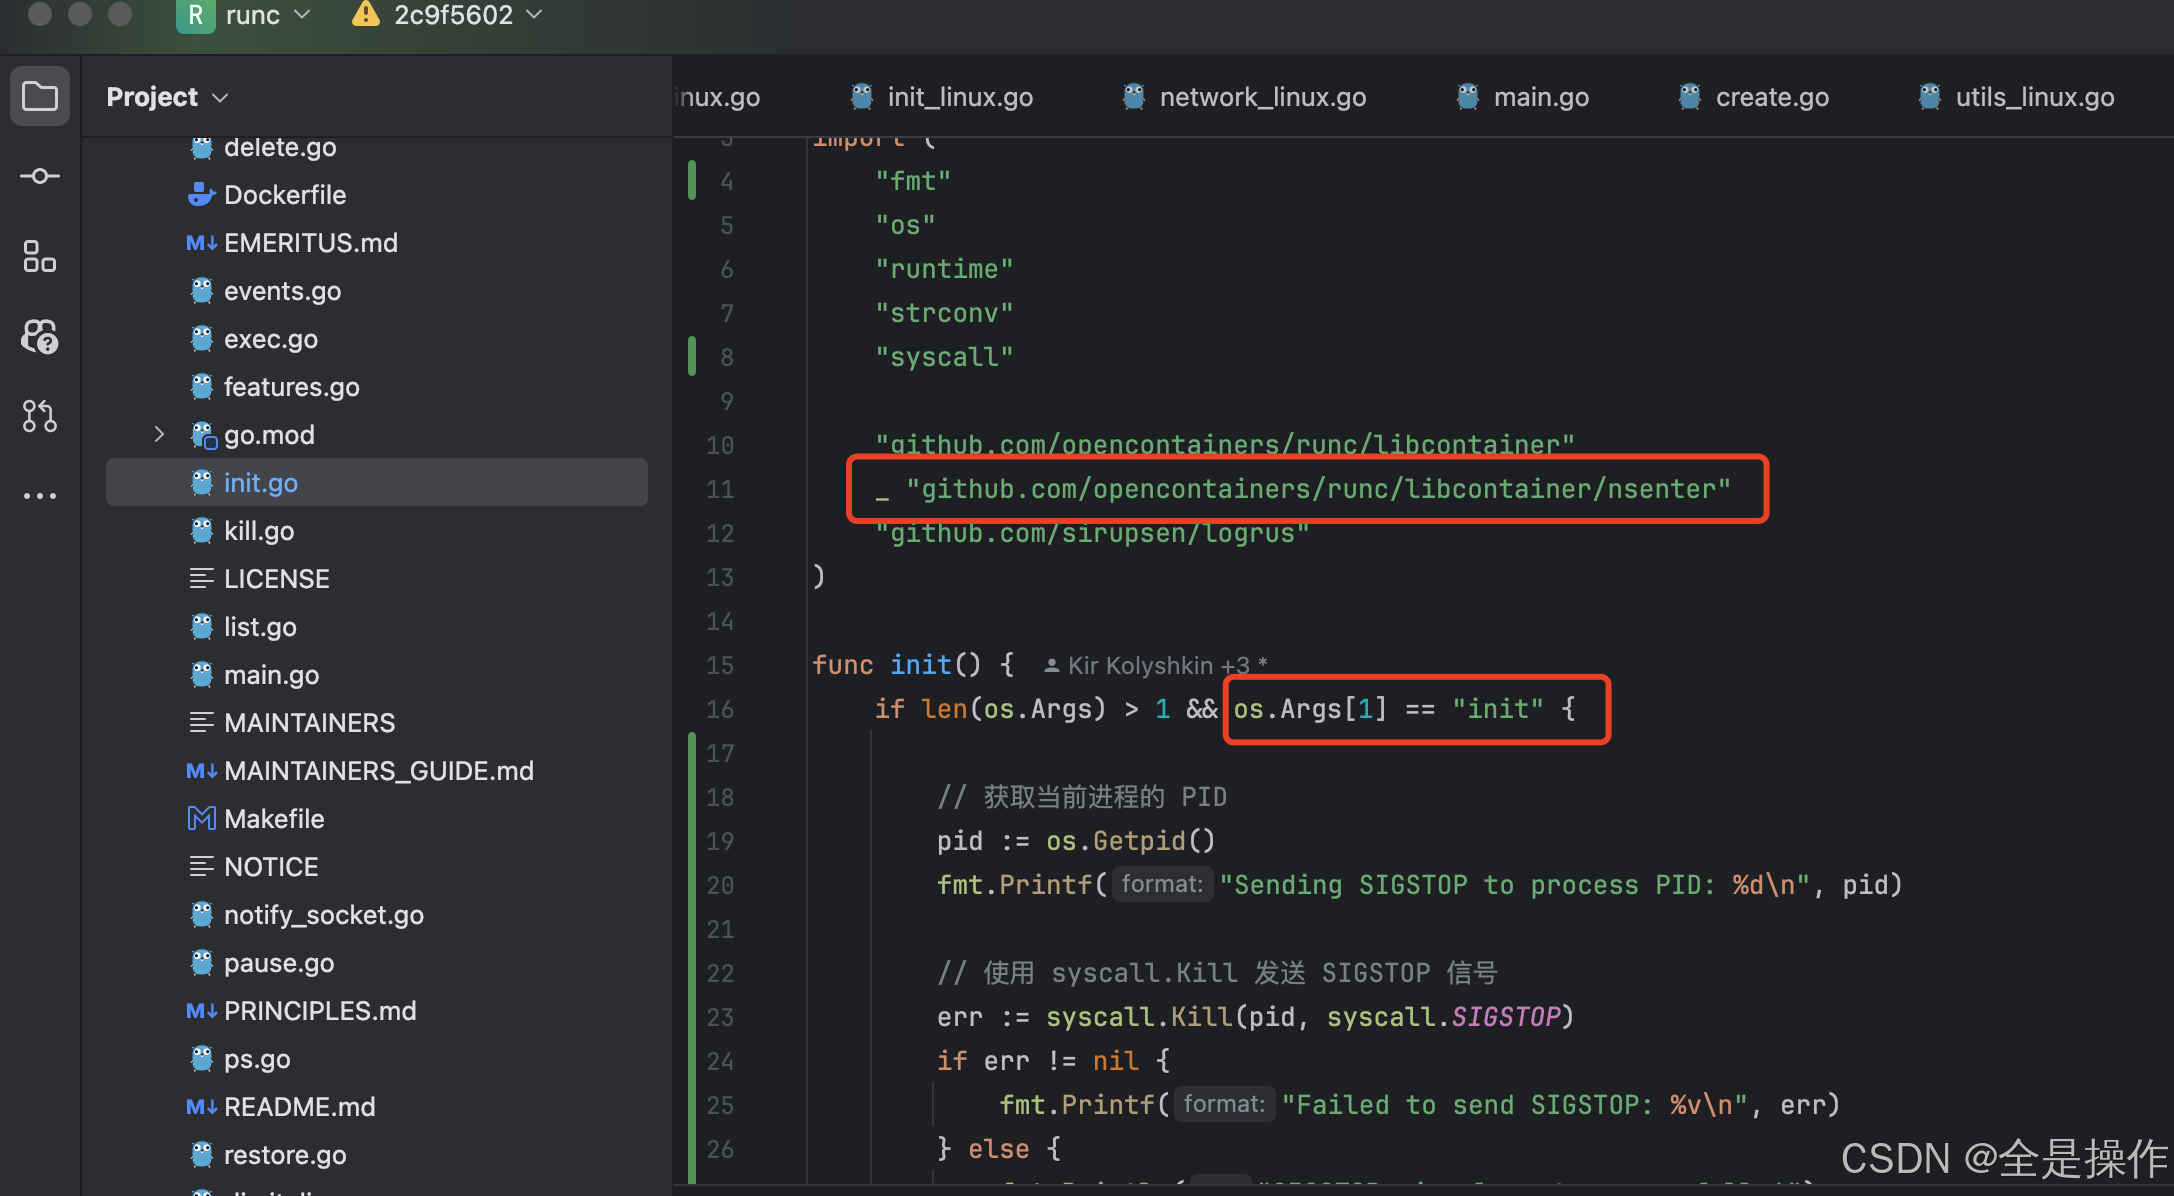The height and width of the screenshot is (1196, 2174).
Task: Switch to the network_linux.go tab
Action: pos(1262,97)
